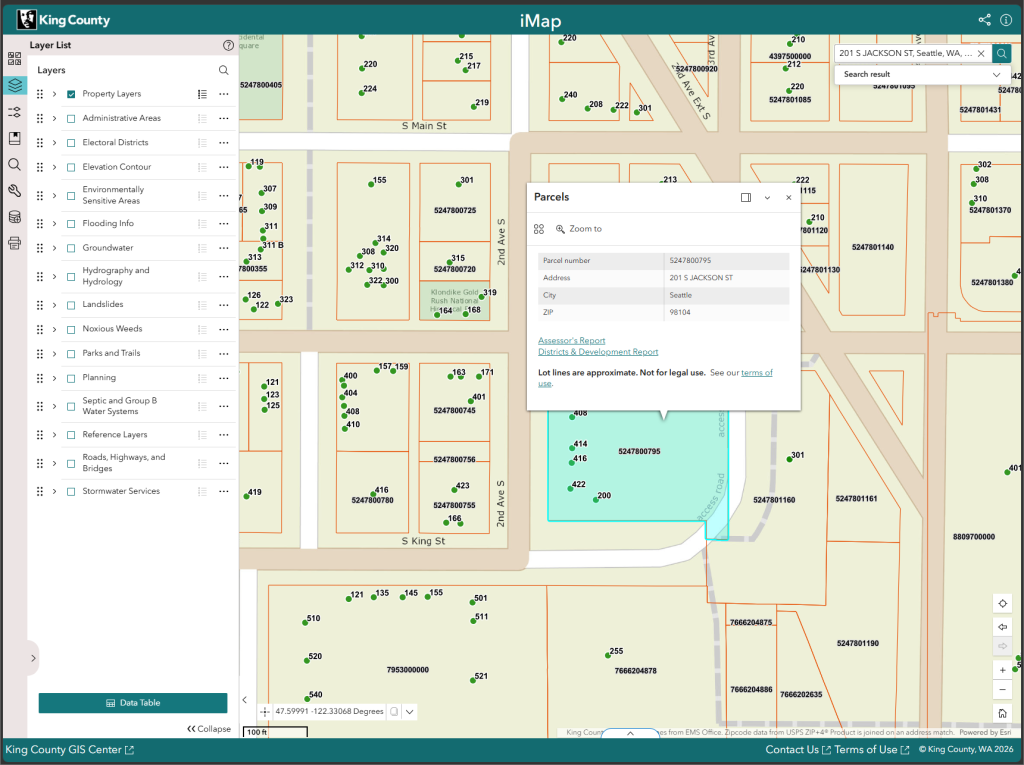Click the address search magnifier button
The width and height of the screenshot is (1024, 765).
1001,54
